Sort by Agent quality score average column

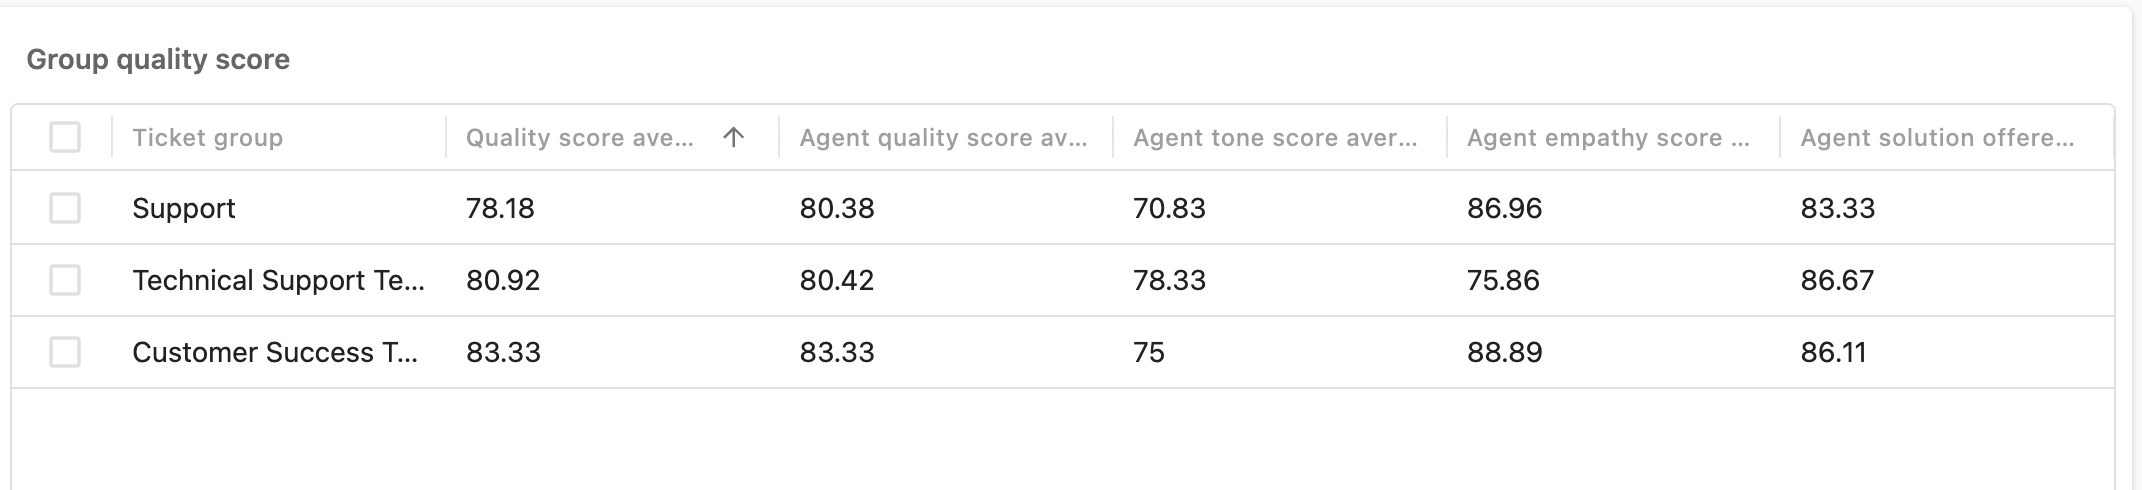click(x=943, y=138)
